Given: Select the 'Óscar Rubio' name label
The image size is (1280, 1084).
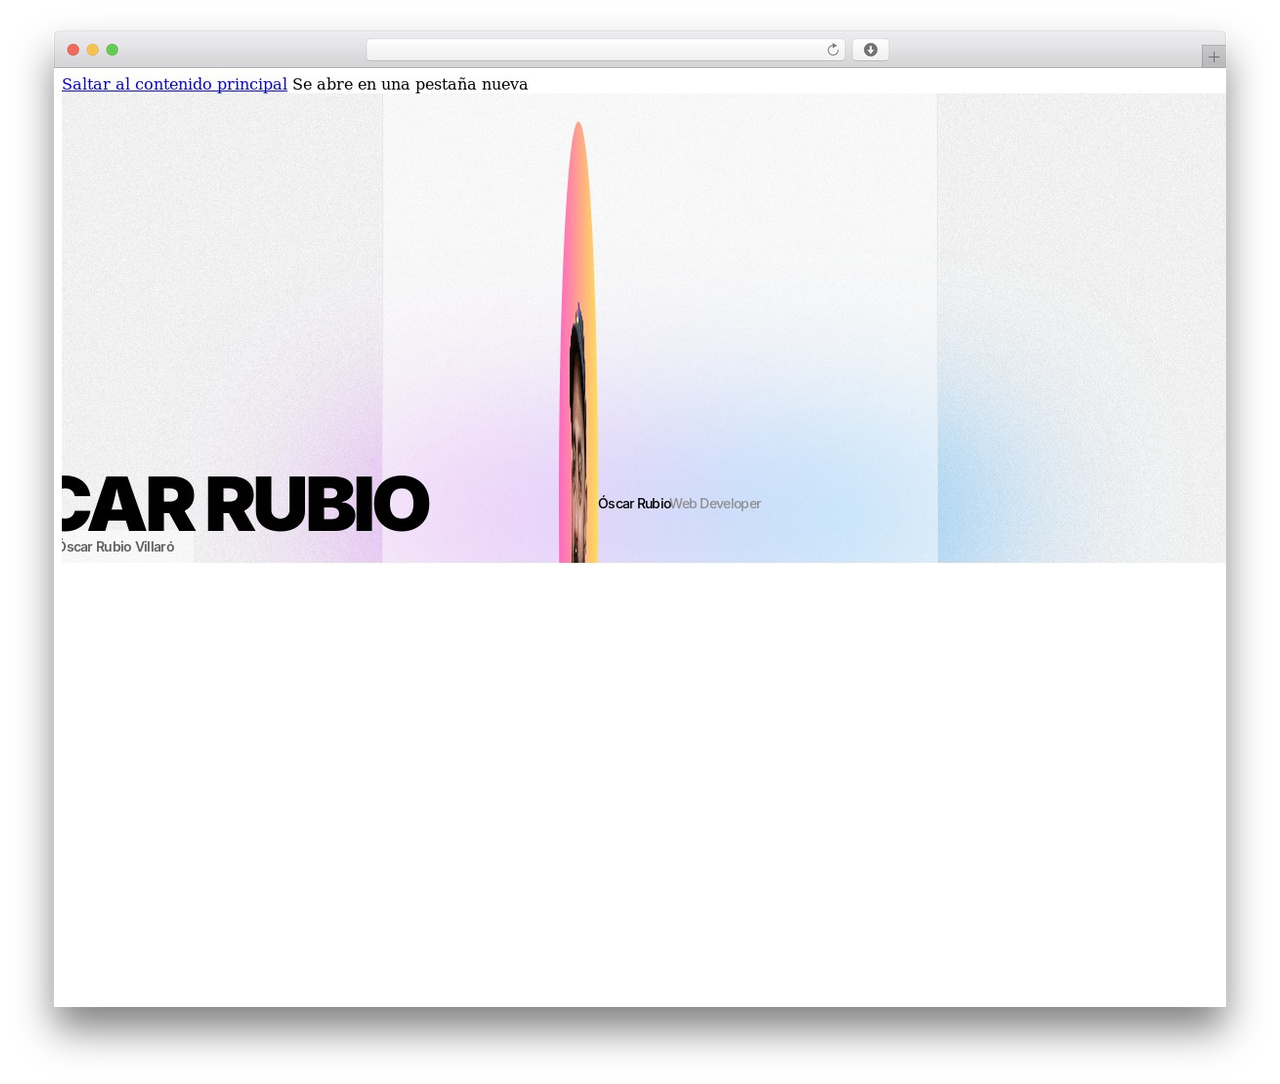Looking at the screenshot, I should click(x=634, y=504).
